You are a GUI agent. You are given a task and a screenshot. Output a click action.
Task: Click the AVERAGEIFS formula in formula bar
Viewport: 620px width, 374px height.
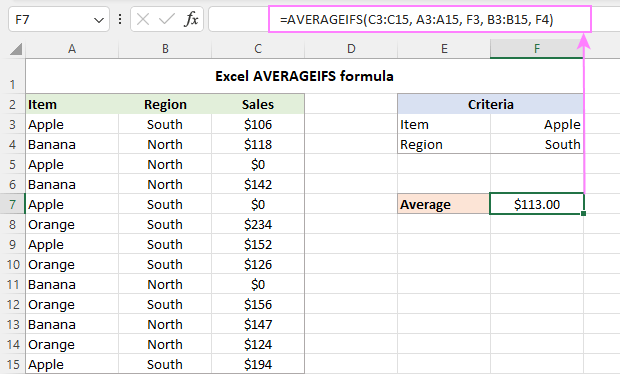[416, 19]
